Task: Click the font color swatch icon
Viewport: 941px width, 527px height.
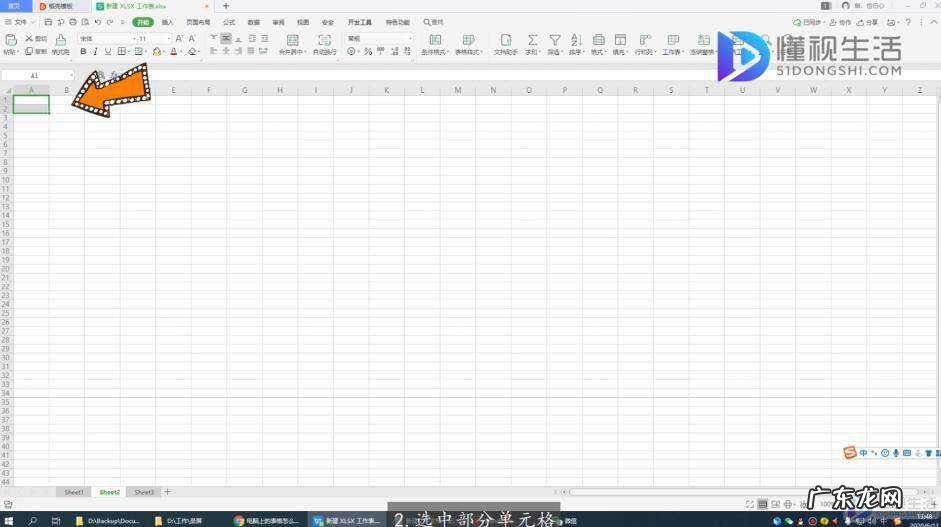Action: pos(173,51)
